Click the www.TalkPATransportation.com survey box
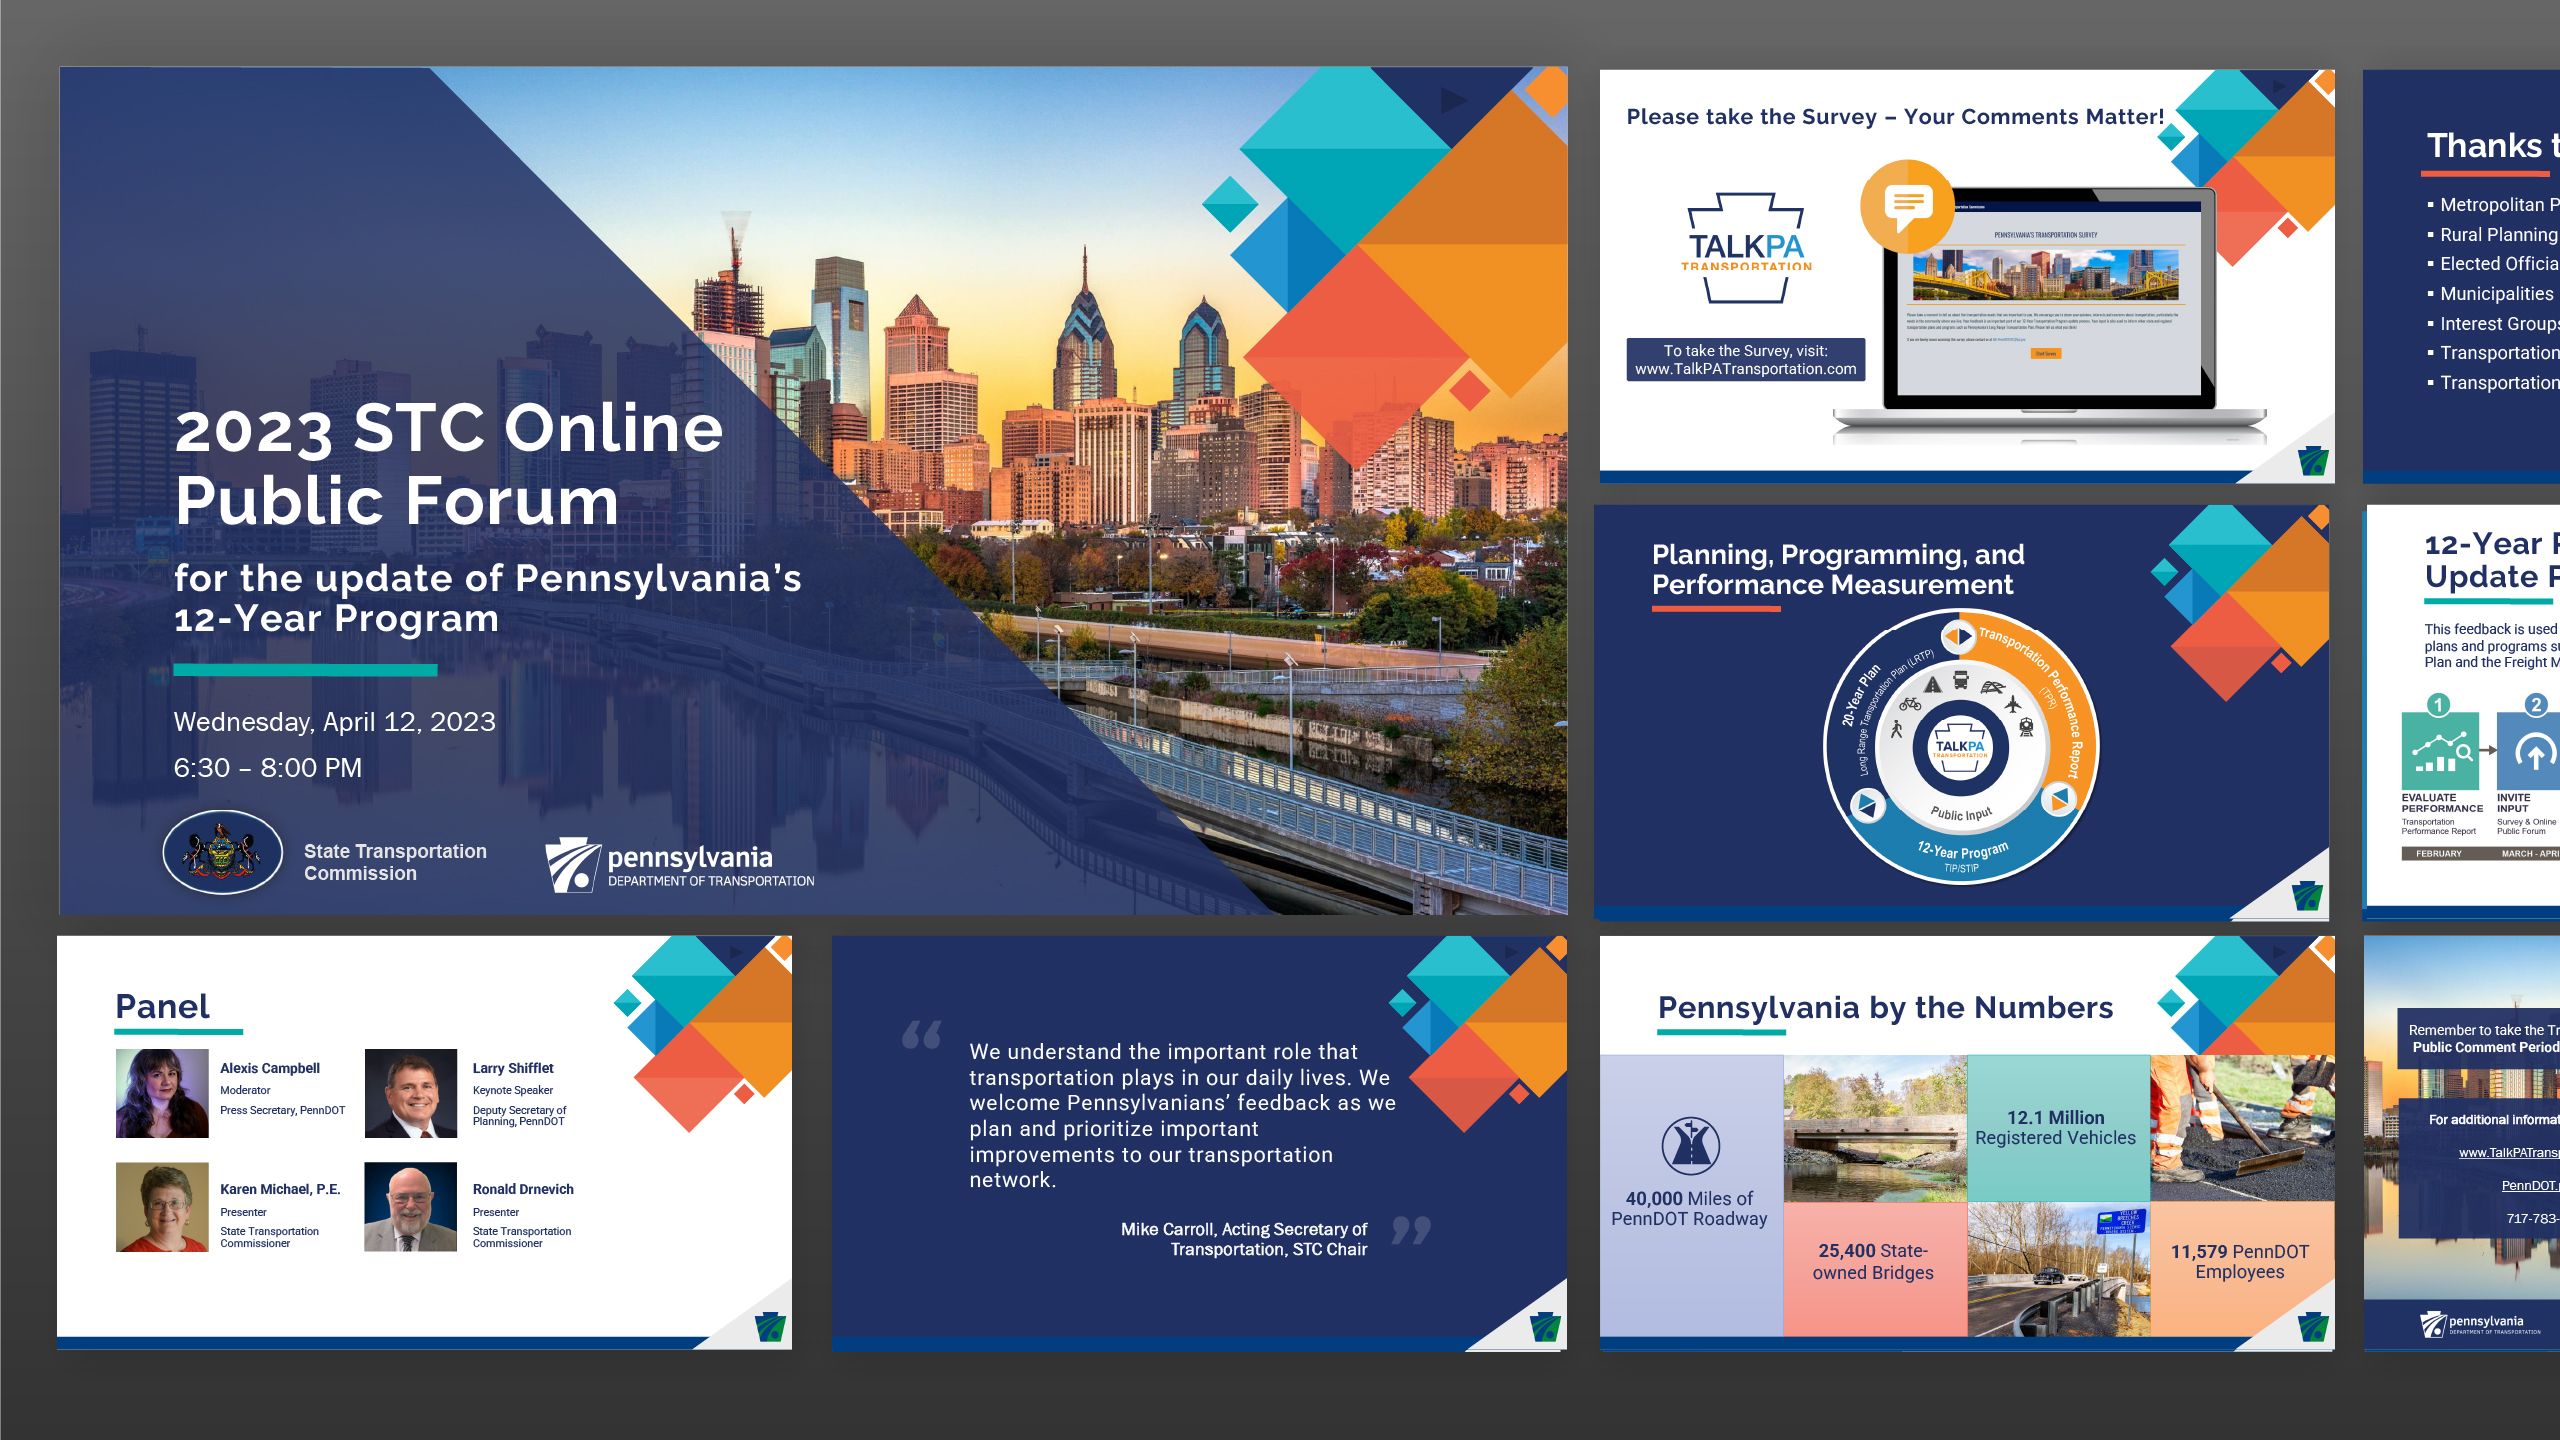The width and height of the screenshot is (2560, 1440). 1745,360
